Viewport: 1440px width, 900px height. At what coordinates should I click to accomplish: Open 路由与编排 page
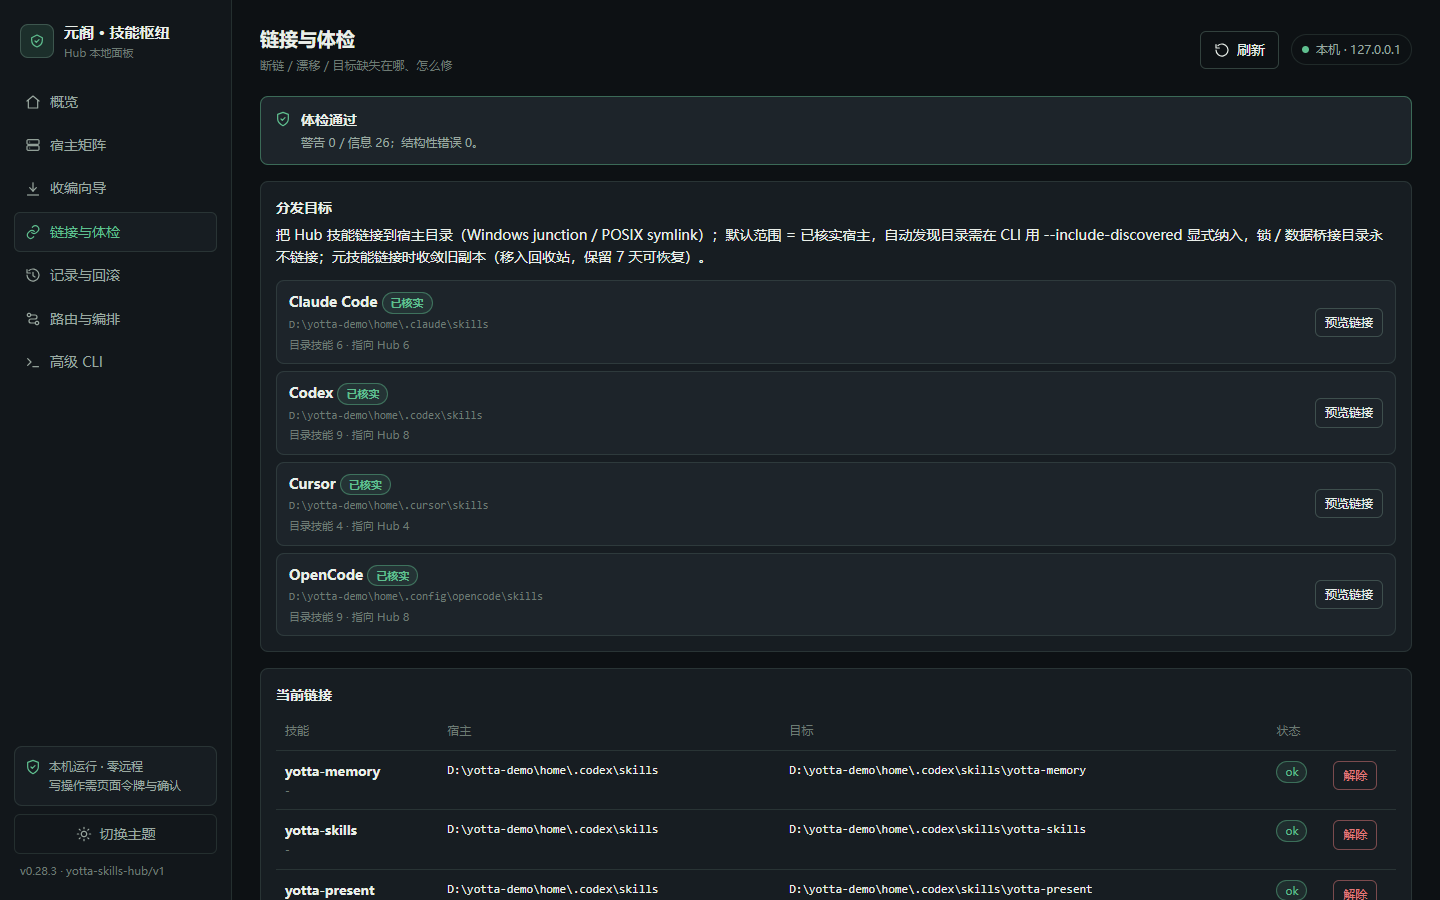115,319
